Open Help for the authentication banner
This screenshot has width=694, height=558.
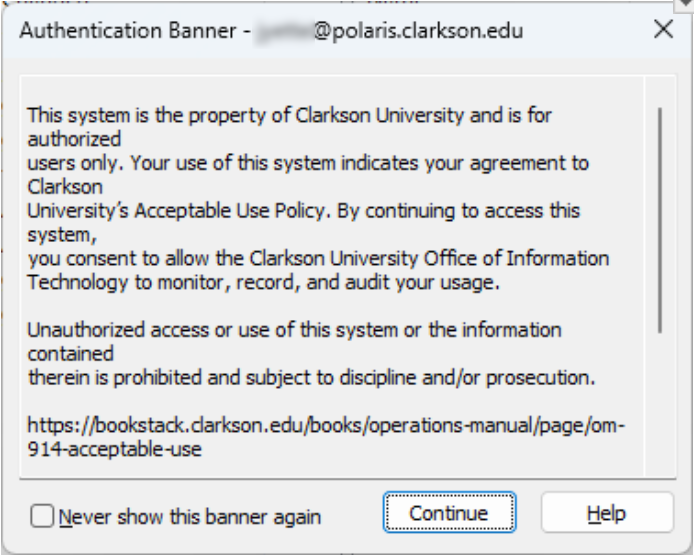606,513
